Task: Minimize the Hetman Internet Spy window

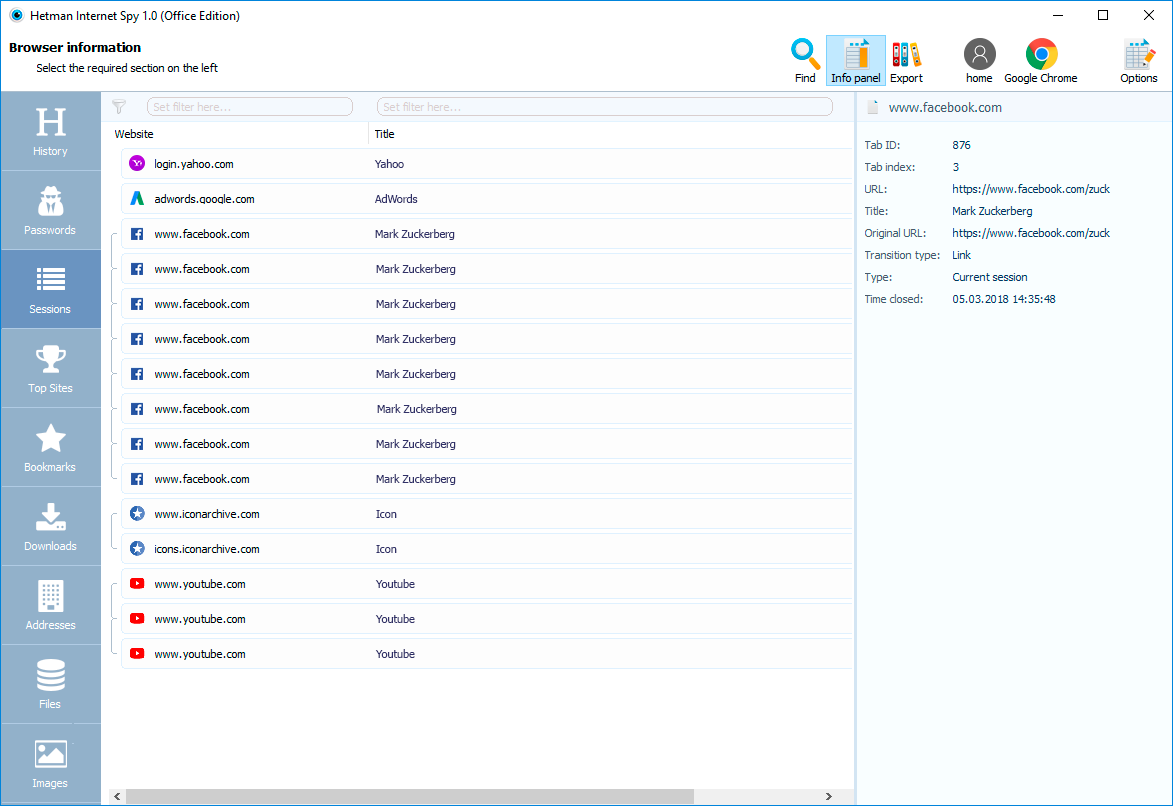Action: [1058, 15]
